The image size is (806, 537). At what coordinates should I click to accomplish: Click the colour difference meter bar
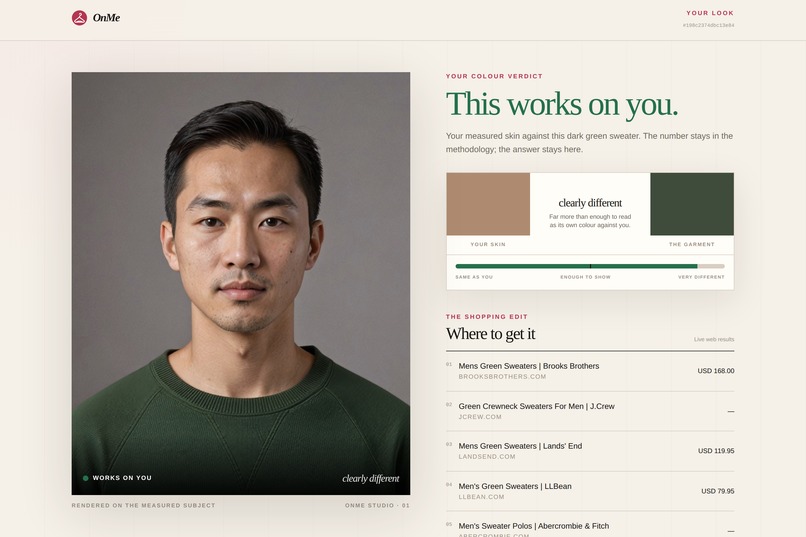point(590,266)
